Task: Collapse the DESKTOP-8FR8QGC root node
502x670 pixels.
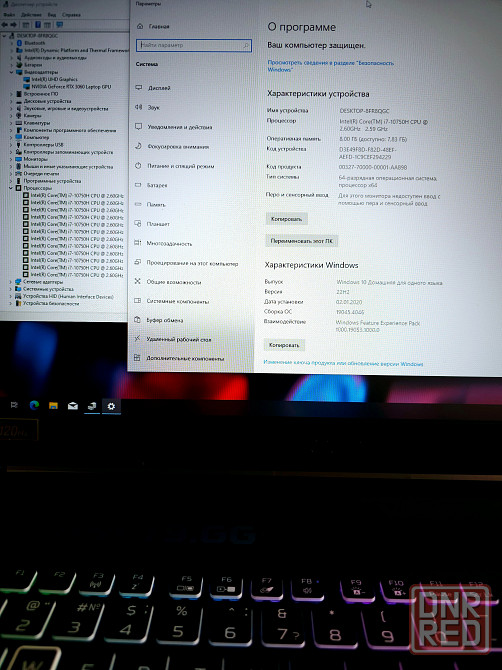Action: (x=5, y=36)
